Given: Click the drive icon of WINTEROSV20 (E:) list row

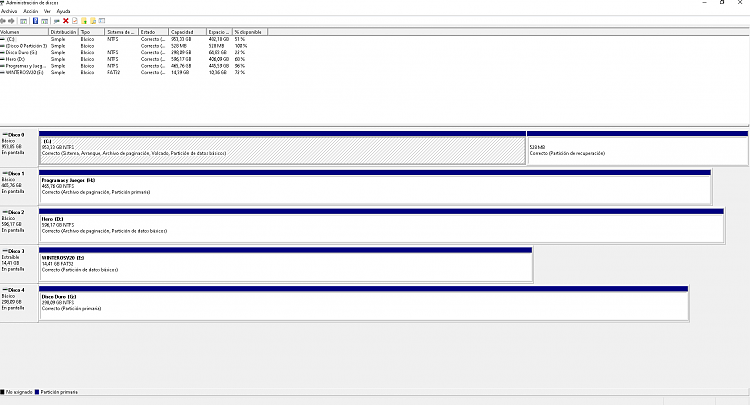Looking at the screenshot, I should pyautogui.click(x=2, y=73).
